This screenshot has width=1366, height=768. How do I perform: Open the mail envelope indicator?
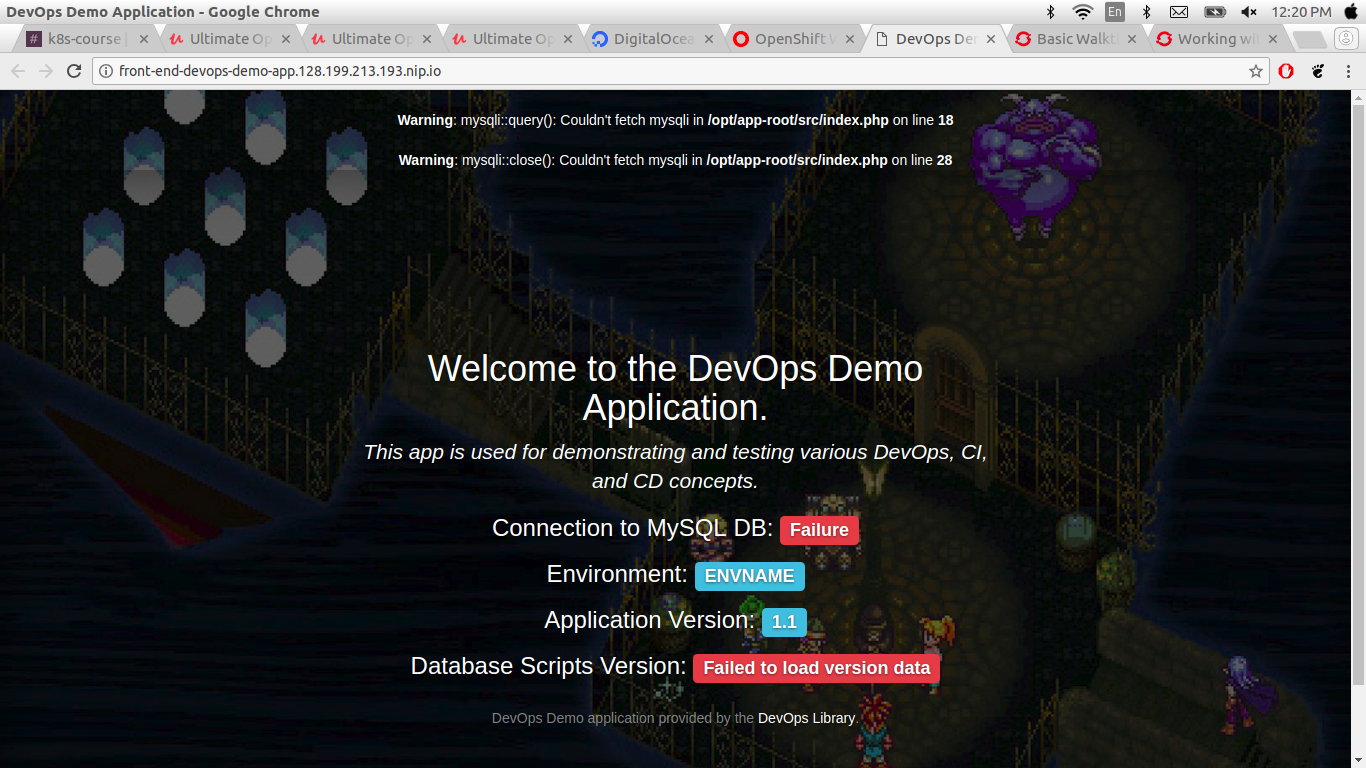[x=1179, y=12]
